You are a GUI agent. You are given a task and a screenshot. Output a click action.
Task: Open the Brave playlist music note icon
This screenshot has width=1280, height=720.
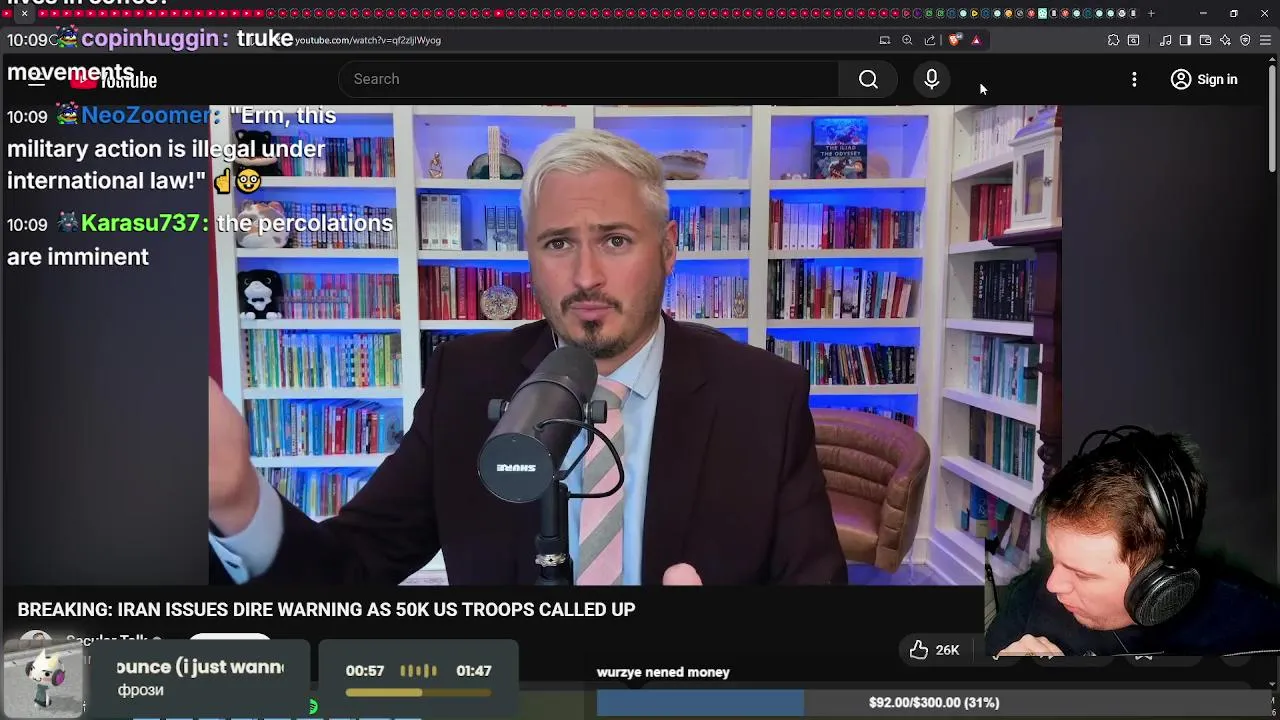[x=1165, y=40]
